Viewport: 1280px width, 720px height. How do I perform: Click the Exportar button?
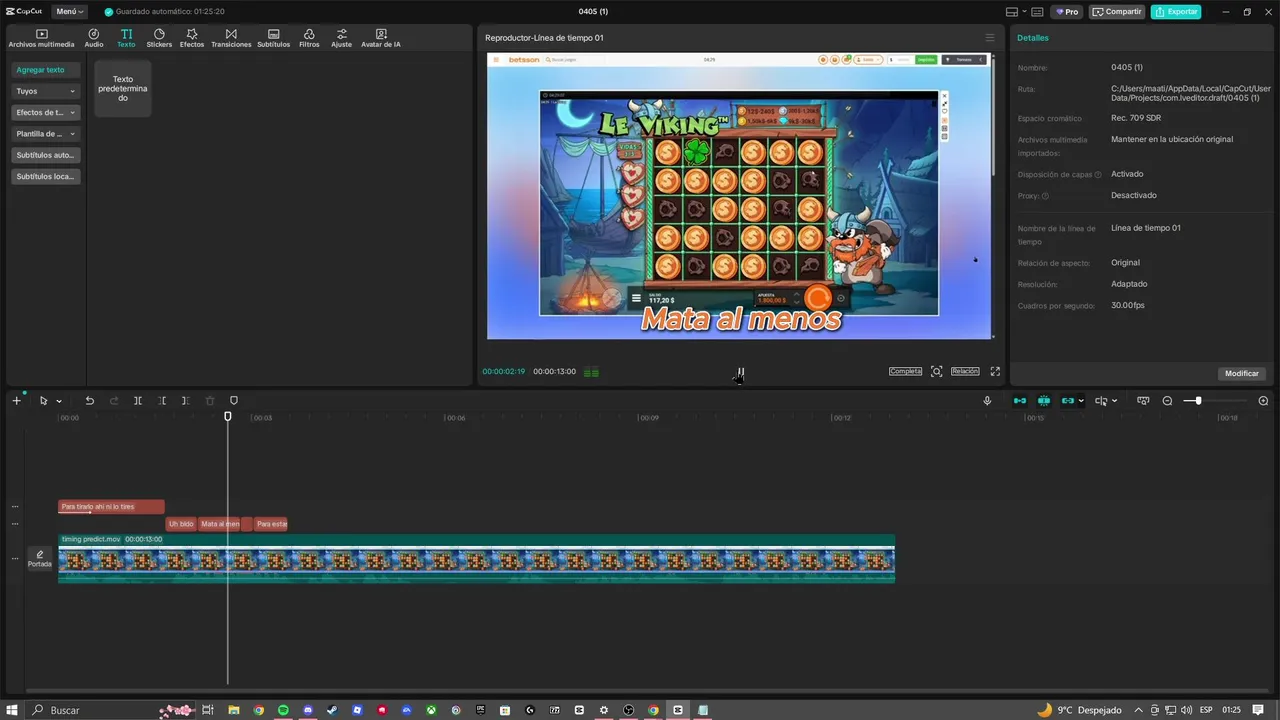pos(1176,12)
